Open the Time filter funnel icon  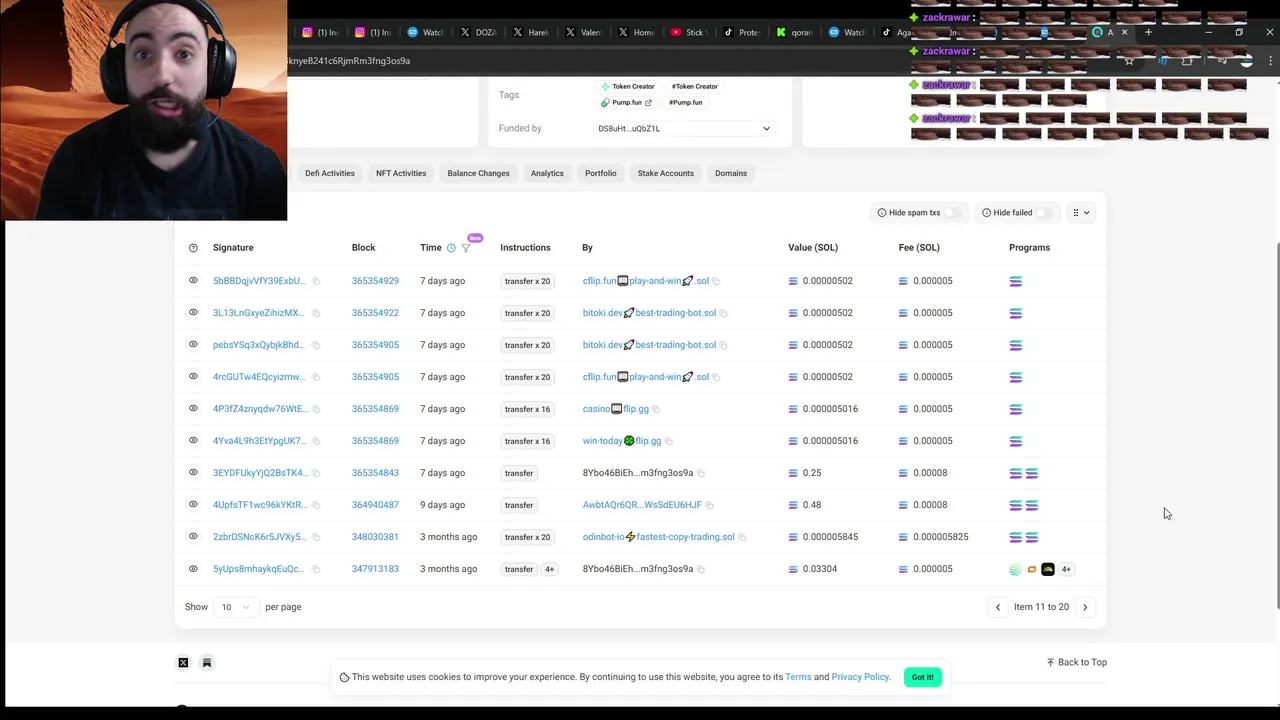pyautogui.click(x=466, y=248)
